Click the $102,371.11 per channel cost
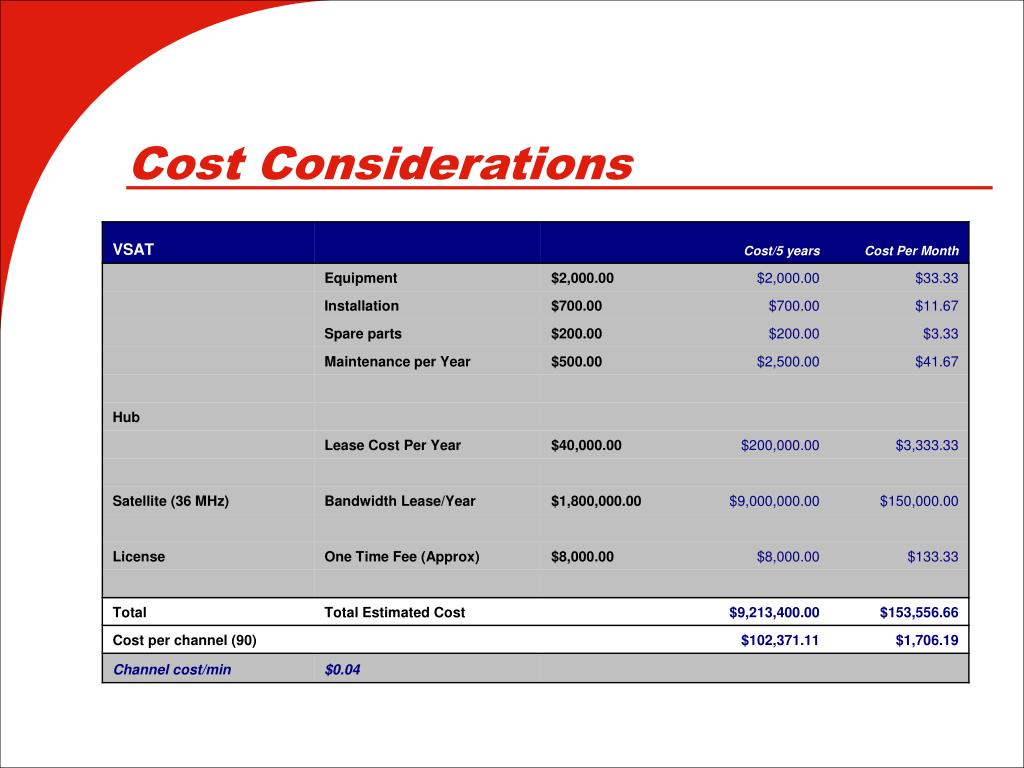This screenshot has height=768, width=1024. tap(780, 640)
